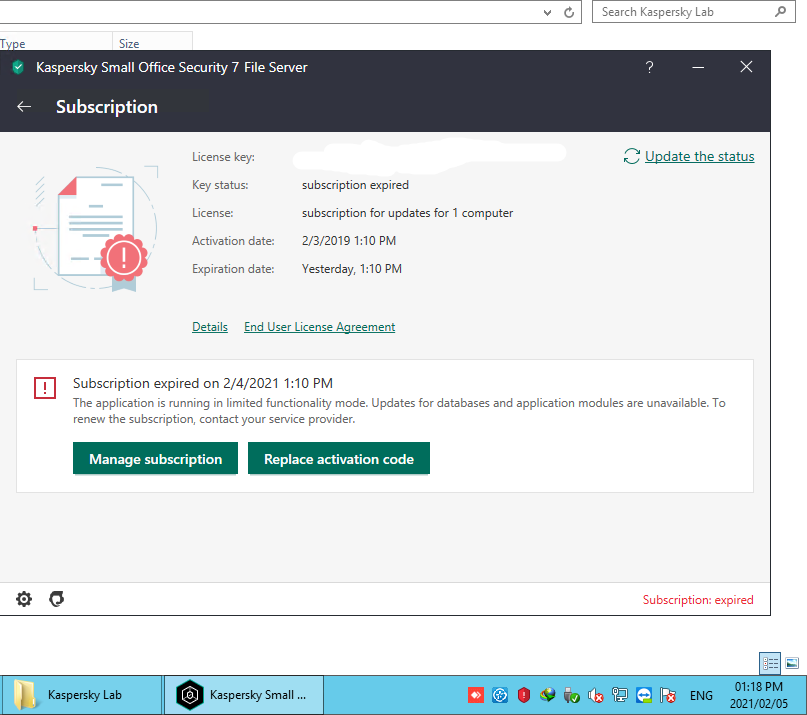Click the 'Subscription' page heading

point(107,107)
